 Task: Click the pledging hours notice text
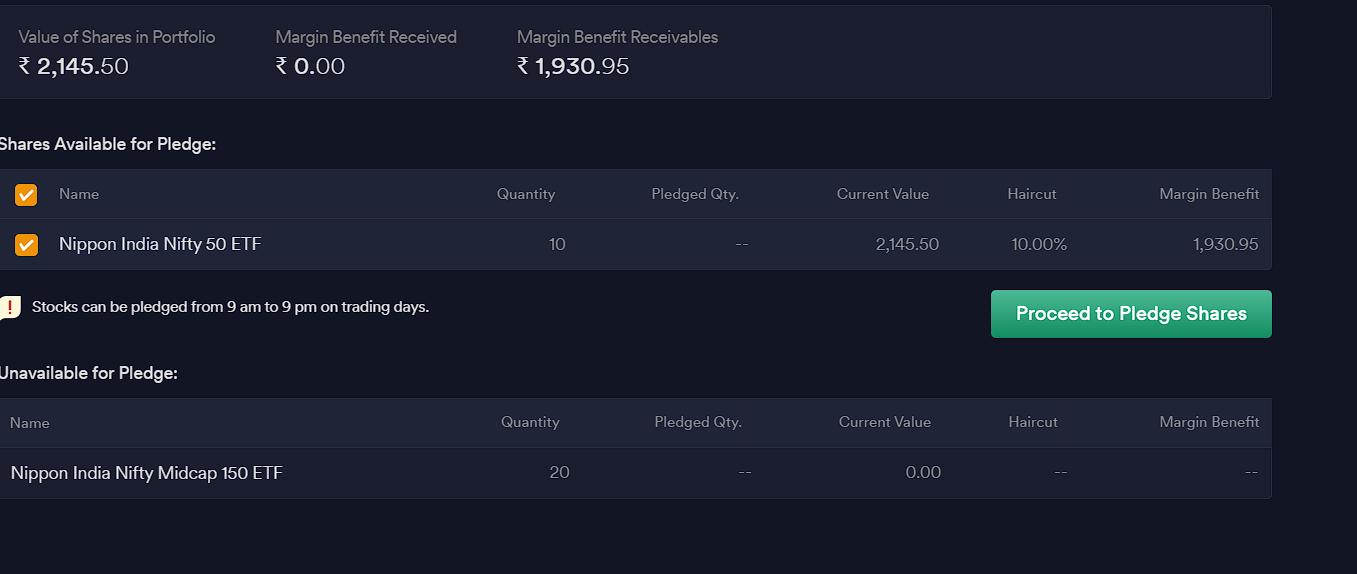(230, 307)
